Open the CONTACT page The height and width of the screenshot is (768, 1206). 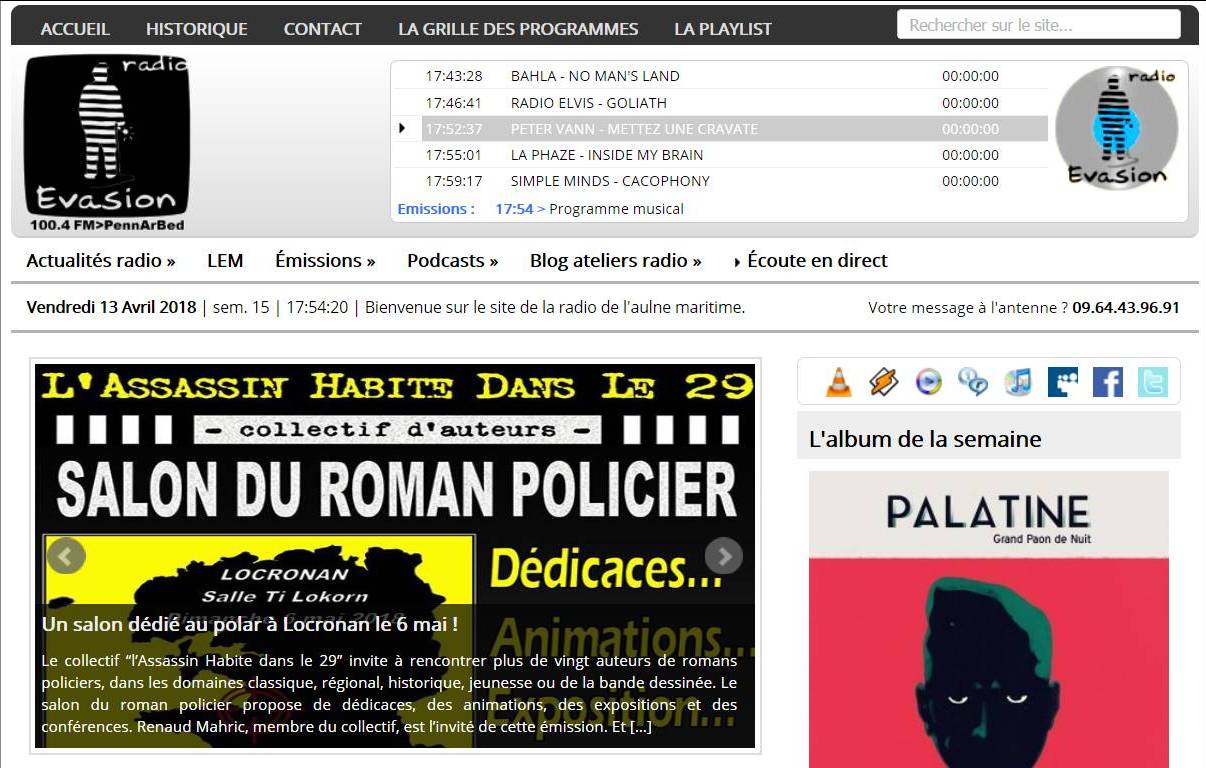coord(323,29)
